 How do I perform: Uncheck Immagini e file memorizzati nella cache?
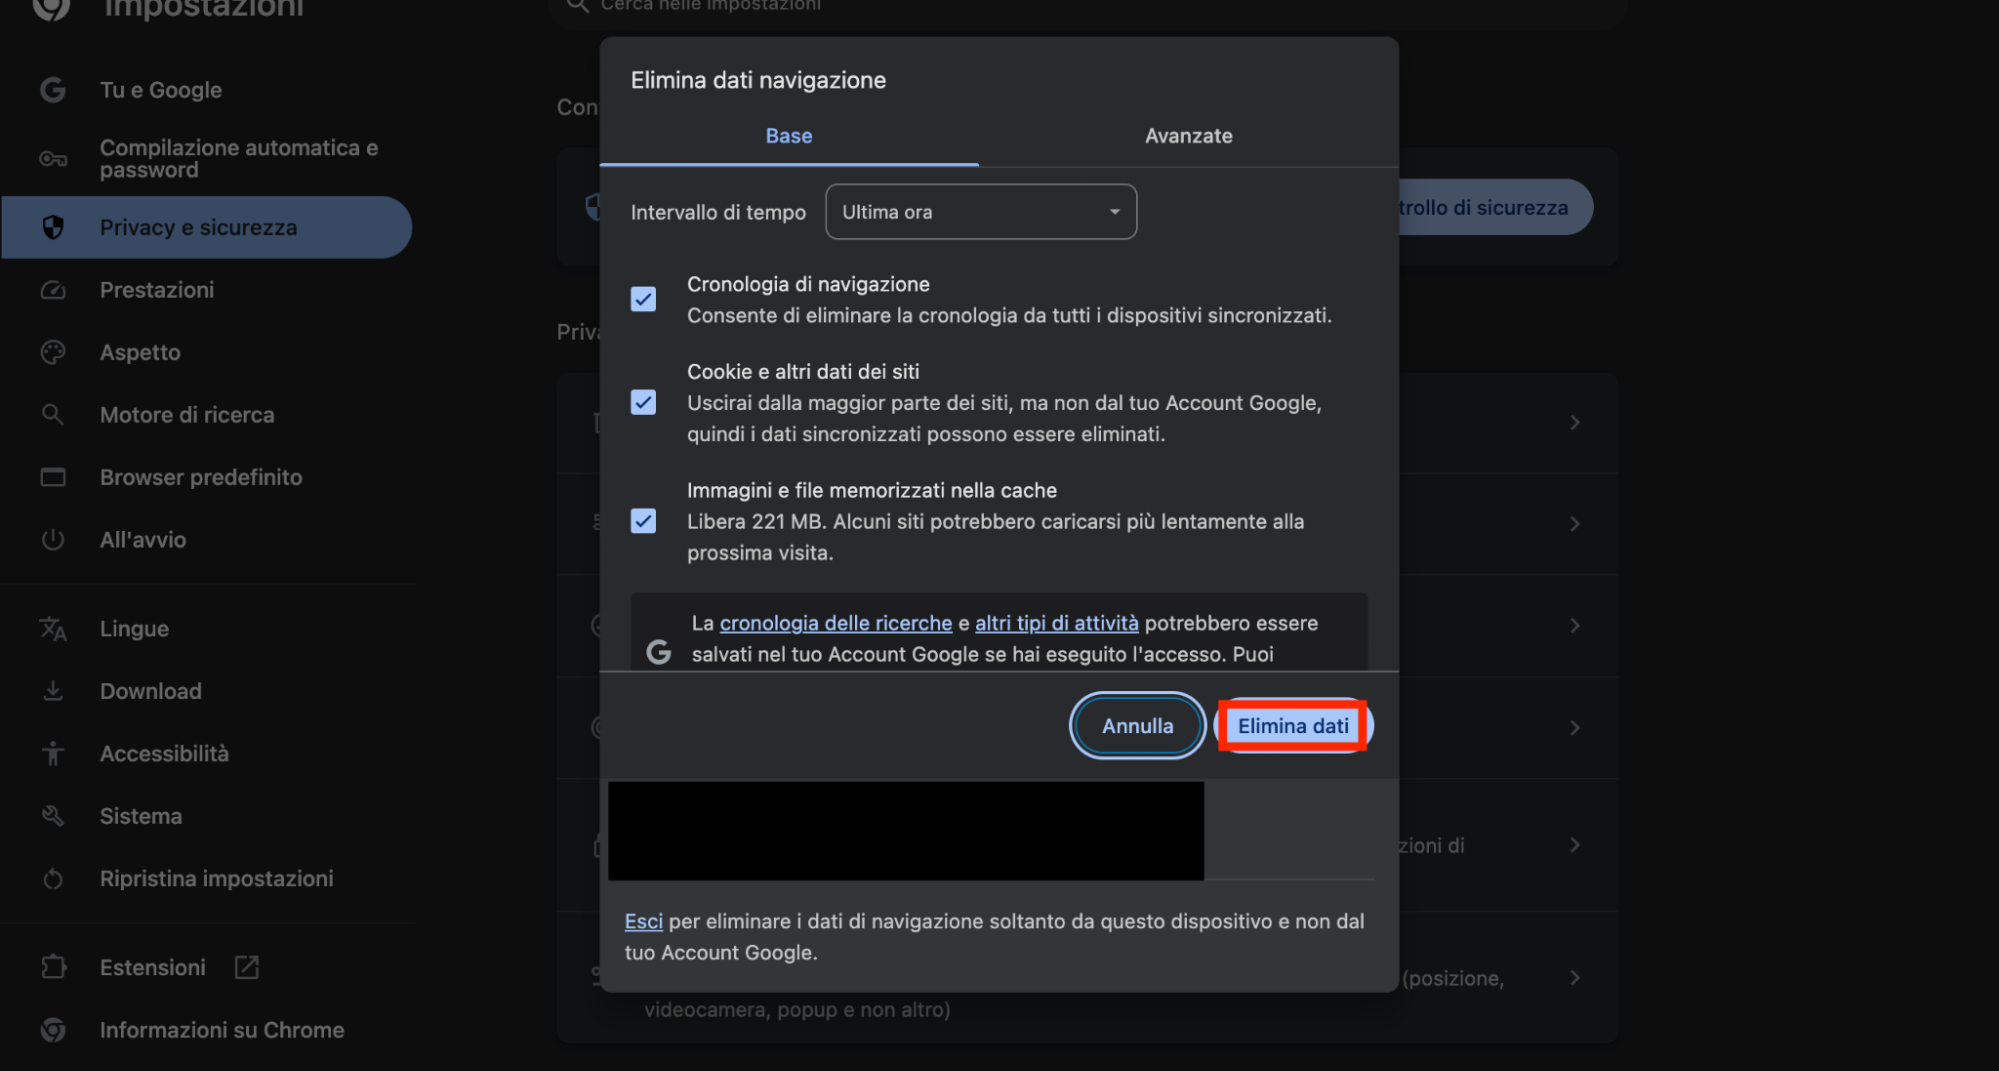(643, 521)
